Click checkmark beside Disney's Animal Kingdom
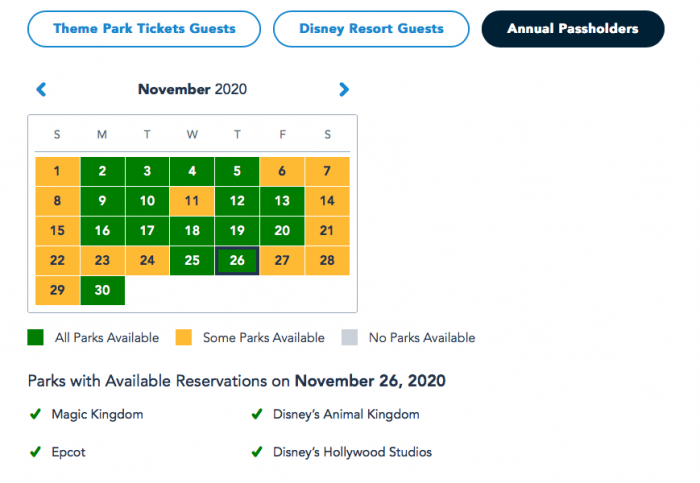 click(x=258, y=414)
